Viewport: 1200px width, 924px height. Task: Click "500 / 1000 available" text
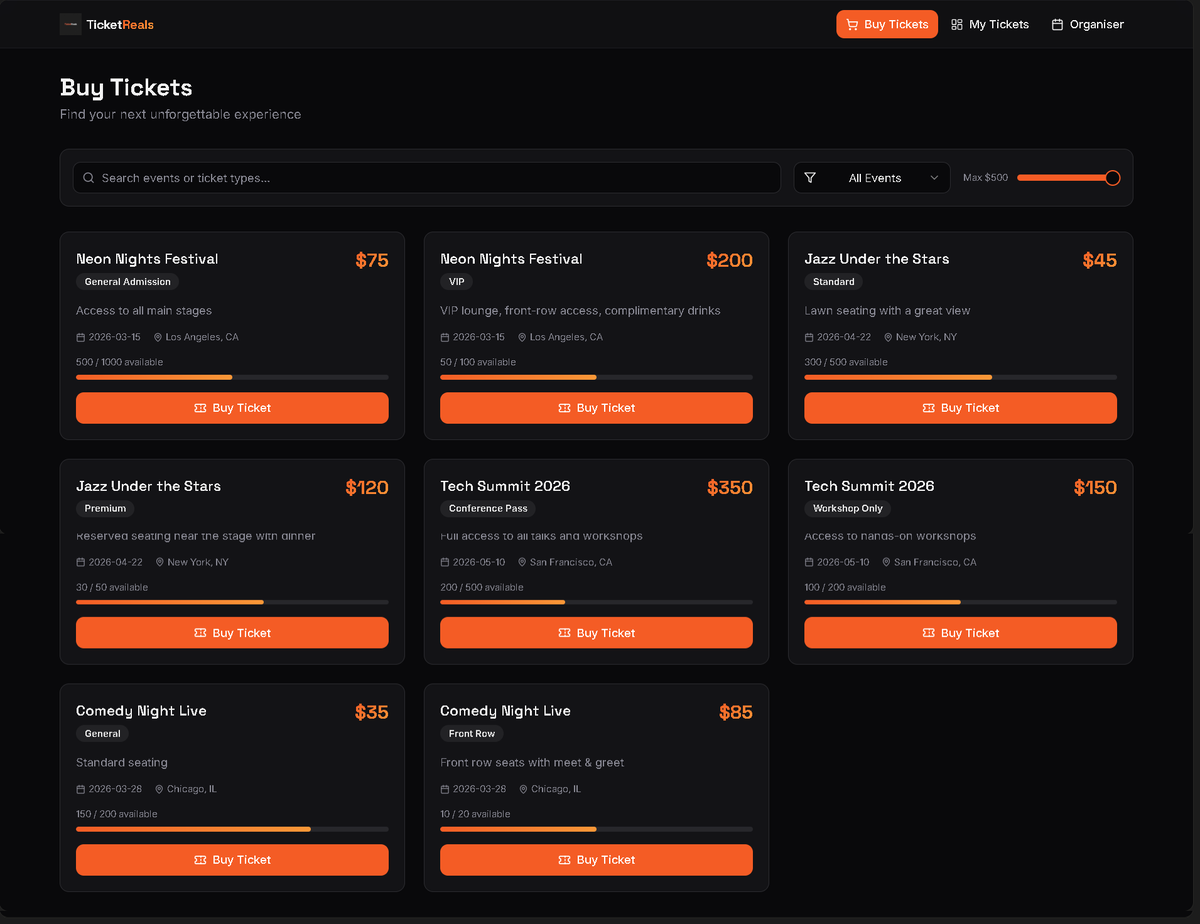pos(119,362)
